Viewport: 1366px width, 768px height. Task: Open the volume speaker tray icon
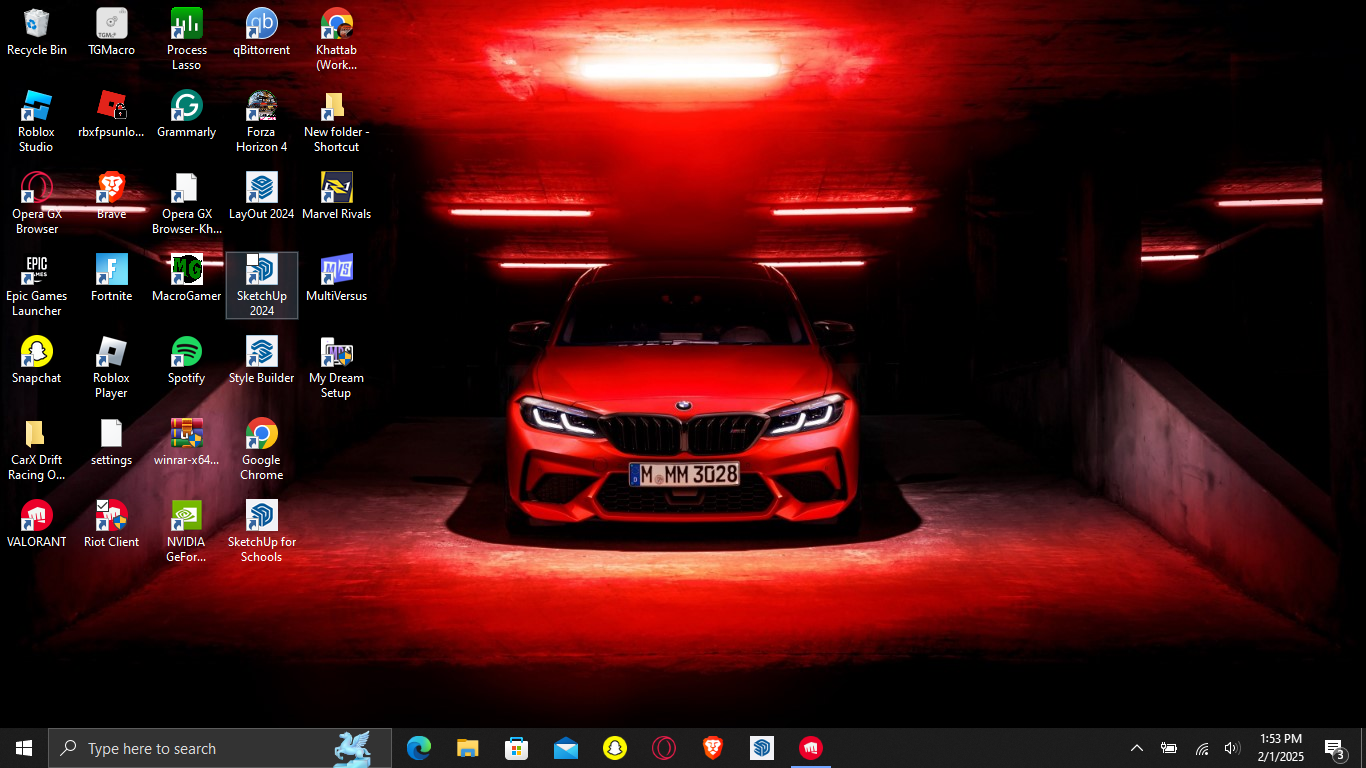pos(1232,748)
